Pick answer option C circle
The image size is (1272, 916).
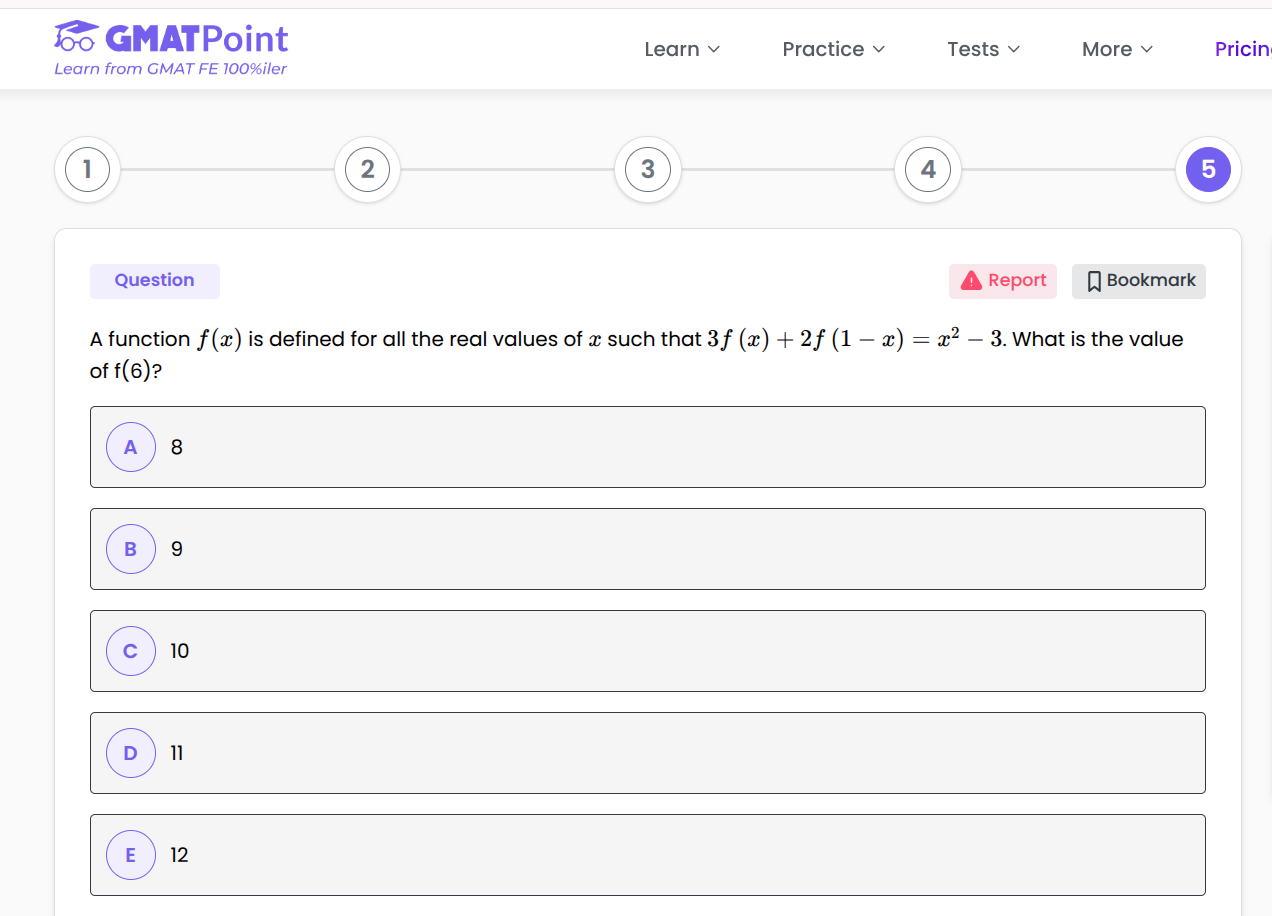(131, 651)
